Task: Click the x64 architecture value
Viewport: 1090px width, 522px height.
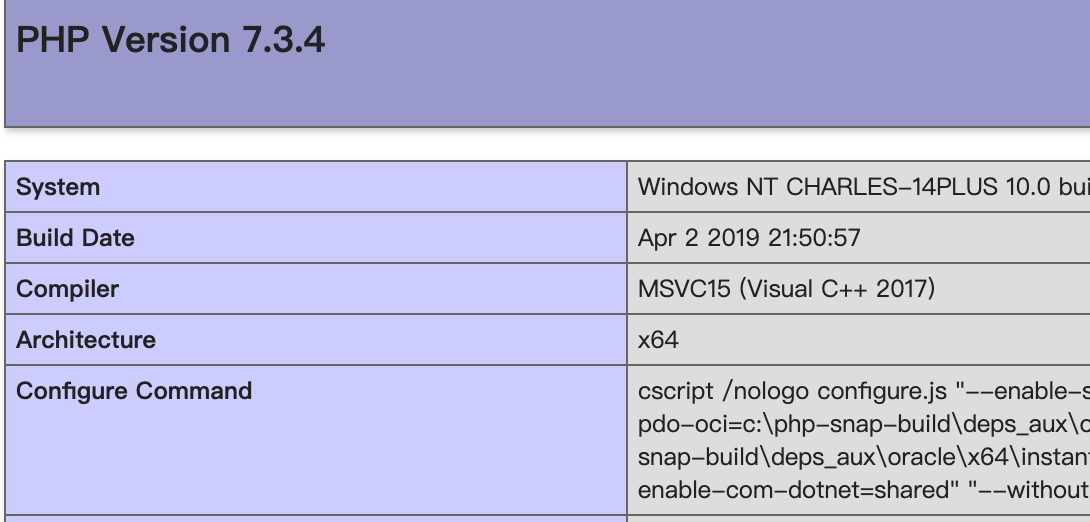Action: tap(658, 340)
